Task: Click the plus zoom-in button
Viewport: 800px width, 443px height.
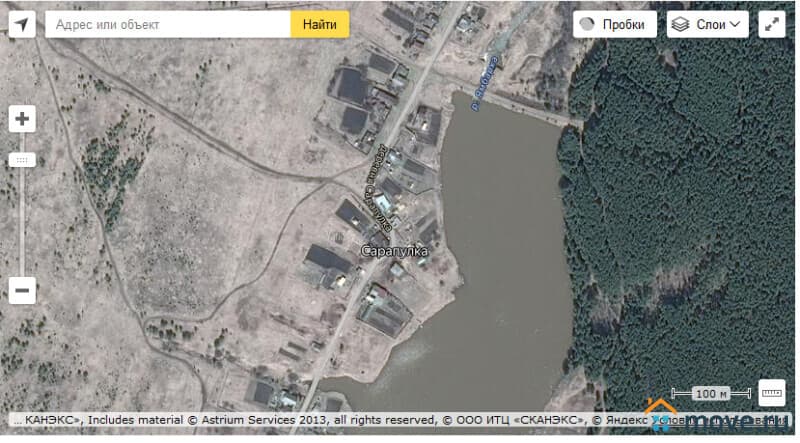Action: [22, 119]
